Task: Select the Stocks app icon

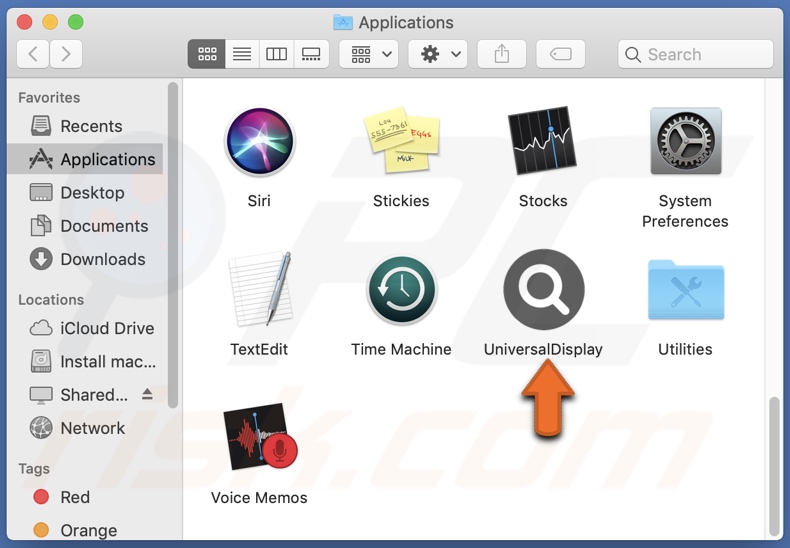Action: pos(543,140)
